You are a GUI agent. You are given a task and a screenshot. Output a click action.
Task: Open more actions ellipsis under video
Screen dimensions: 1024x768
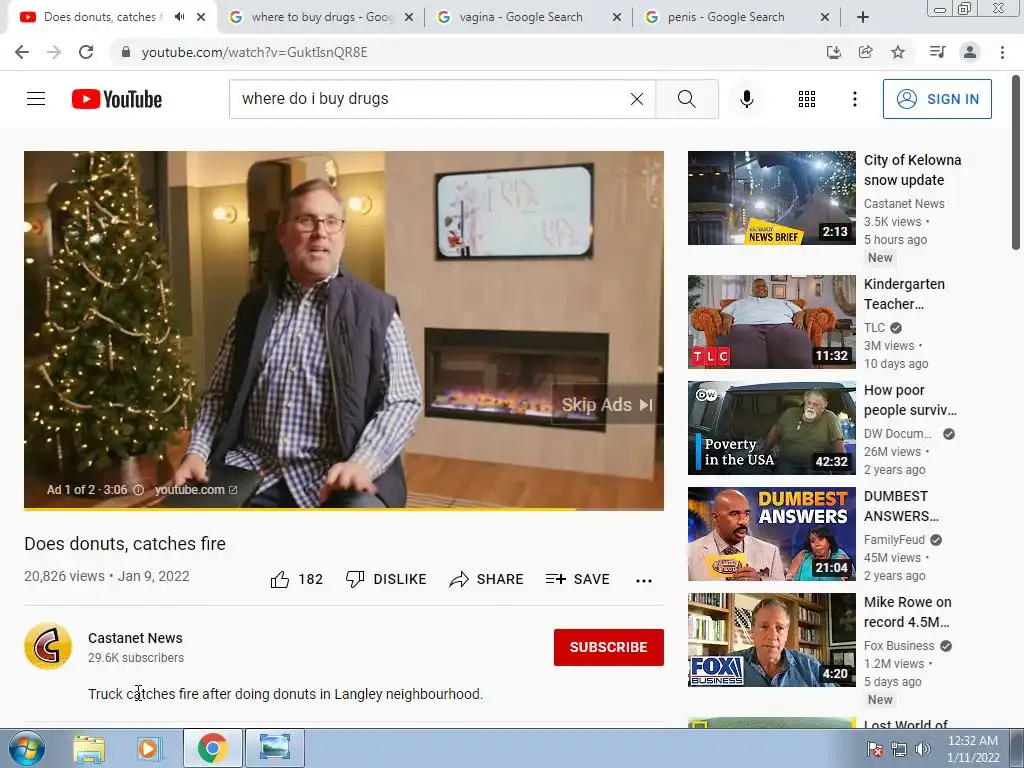click(x=644, y=581)
